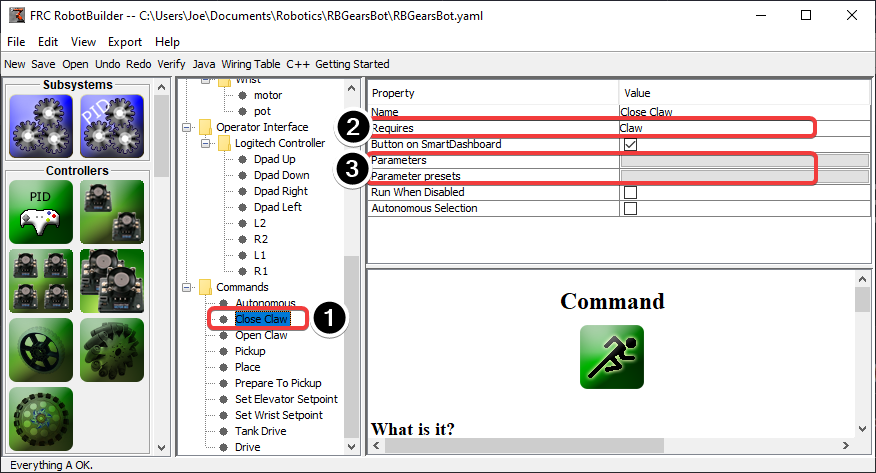Image resolution: width=876 pixels, height=473 pixels.
Task: Click the Verify toolbar button
Action: pyautogui.click(x=171, y=64)
